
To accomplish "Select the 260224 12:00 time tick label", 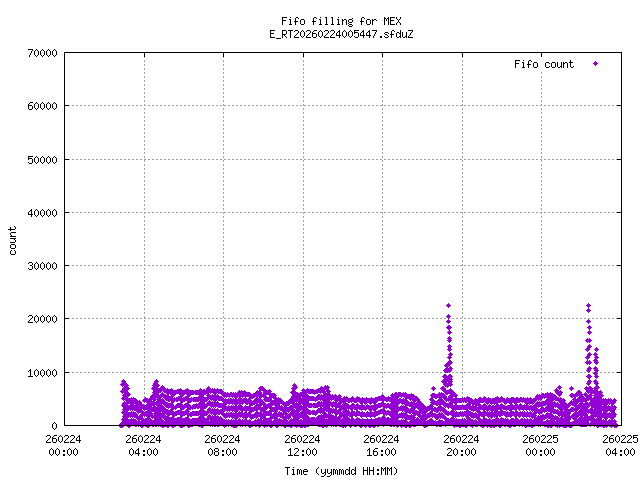I will coord(302,445).
